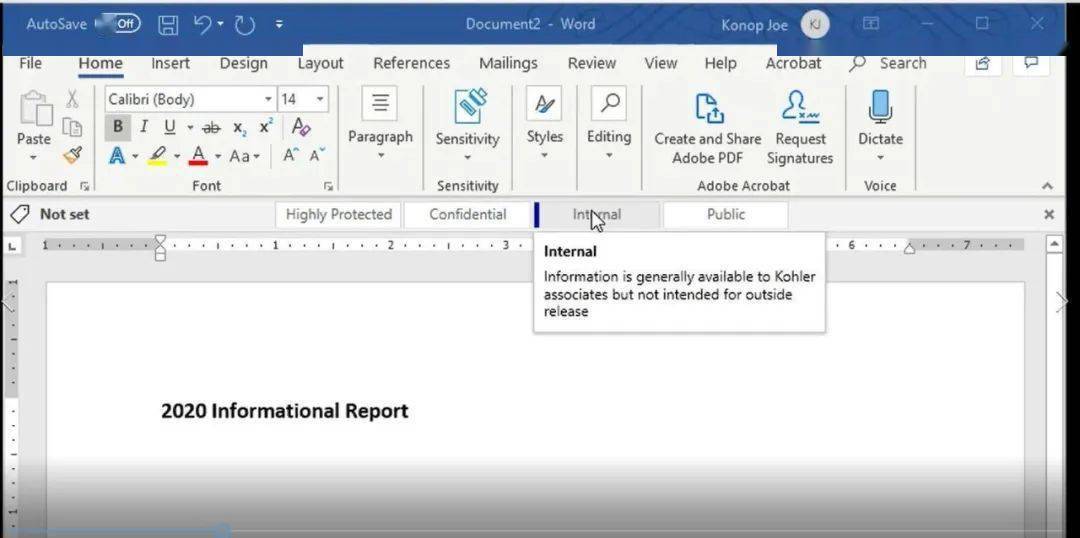Click the Increase Font Size icon

tap(291, 156)
